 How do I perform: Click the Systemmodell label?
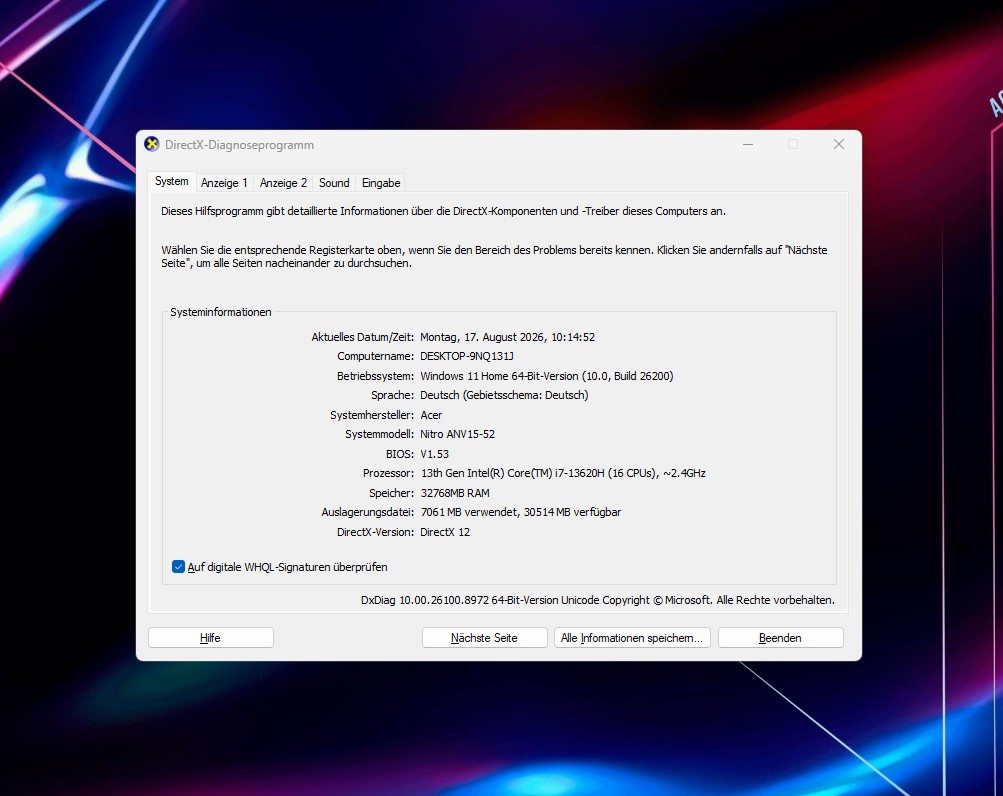point(379,434)
